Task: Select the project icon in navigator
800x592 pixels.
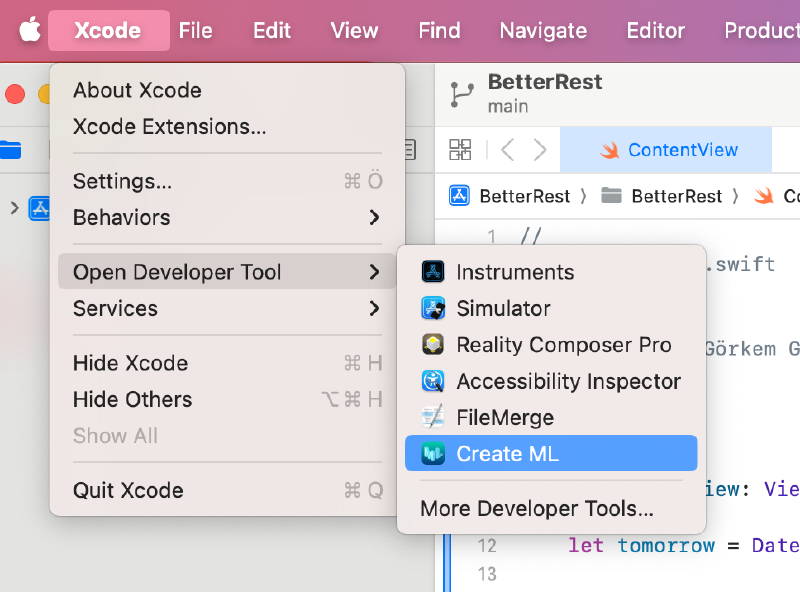Action: point(39,208)
